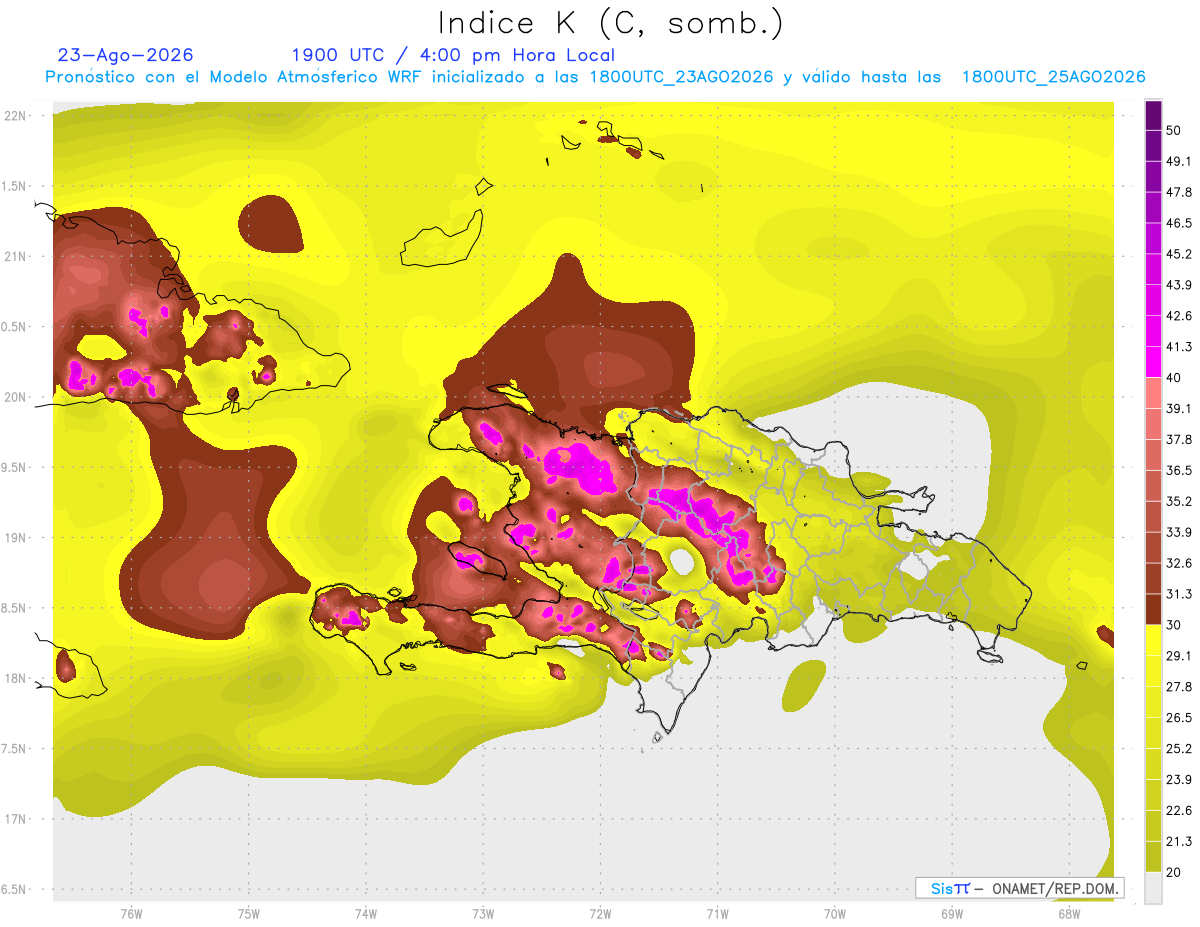Click the longitude tick label '74W'
Image resolution: width=1200 pixels, height=927 pixels.
pyautogui.click(x=365, y=914)
